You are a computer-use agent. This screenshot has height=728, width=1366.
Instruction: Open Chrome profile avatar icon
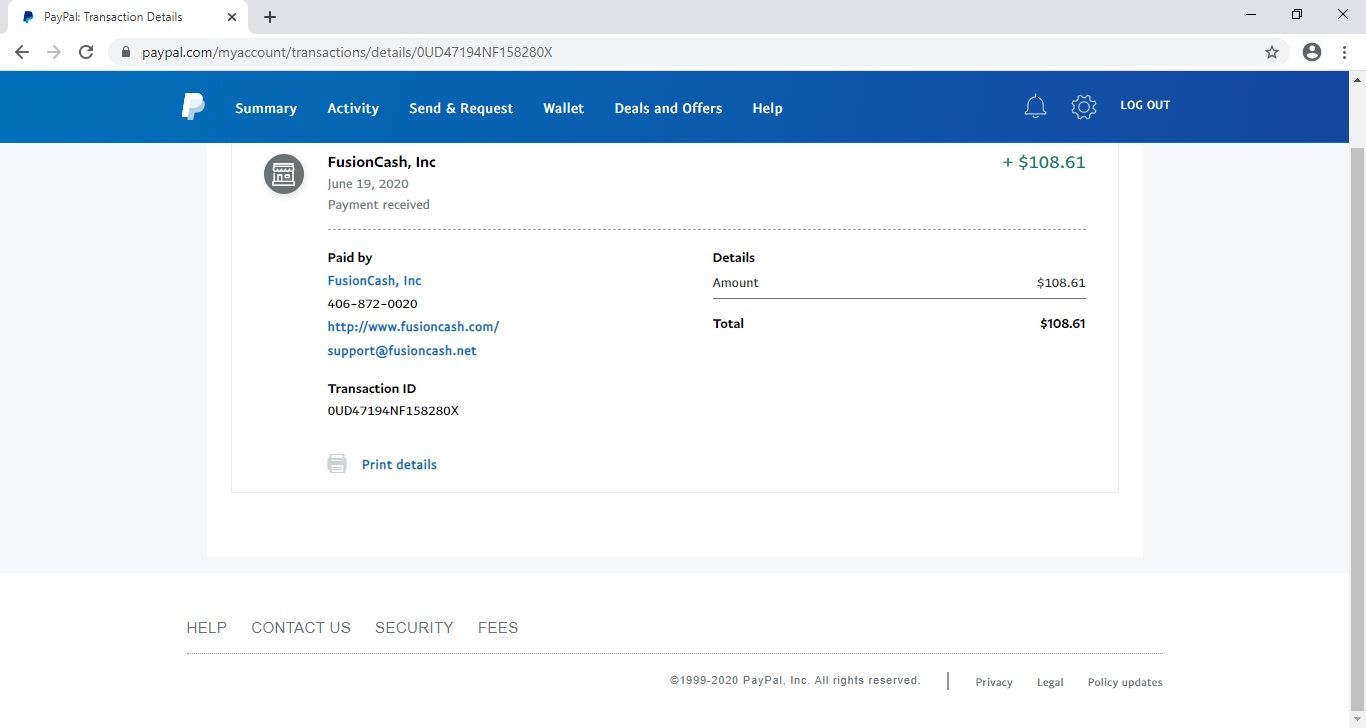(1312, 52)
